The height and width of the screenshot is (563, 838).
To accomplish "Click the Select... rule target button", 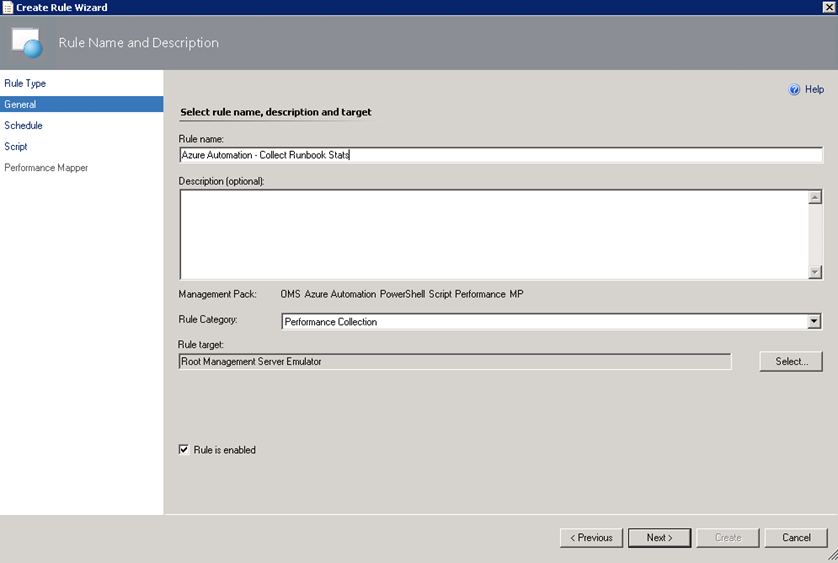I will click(791, 361).
